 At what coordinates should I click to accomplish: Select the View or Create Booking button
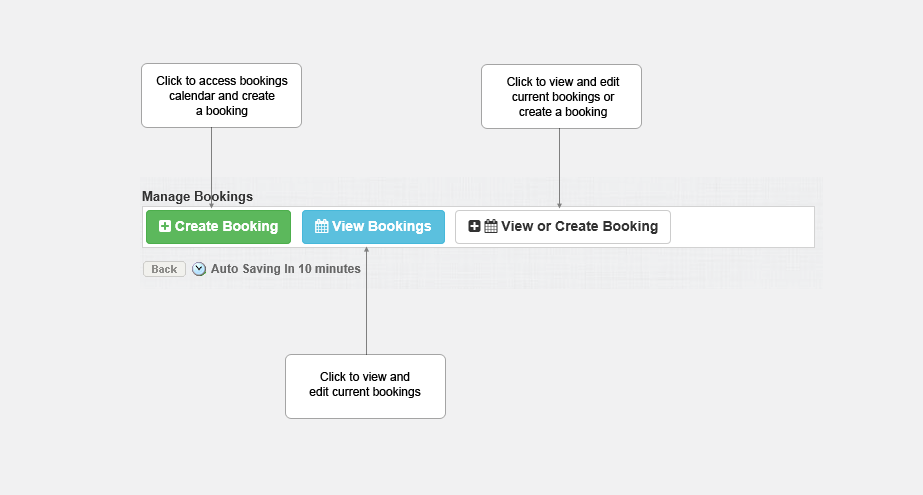(x=563, y=227)
